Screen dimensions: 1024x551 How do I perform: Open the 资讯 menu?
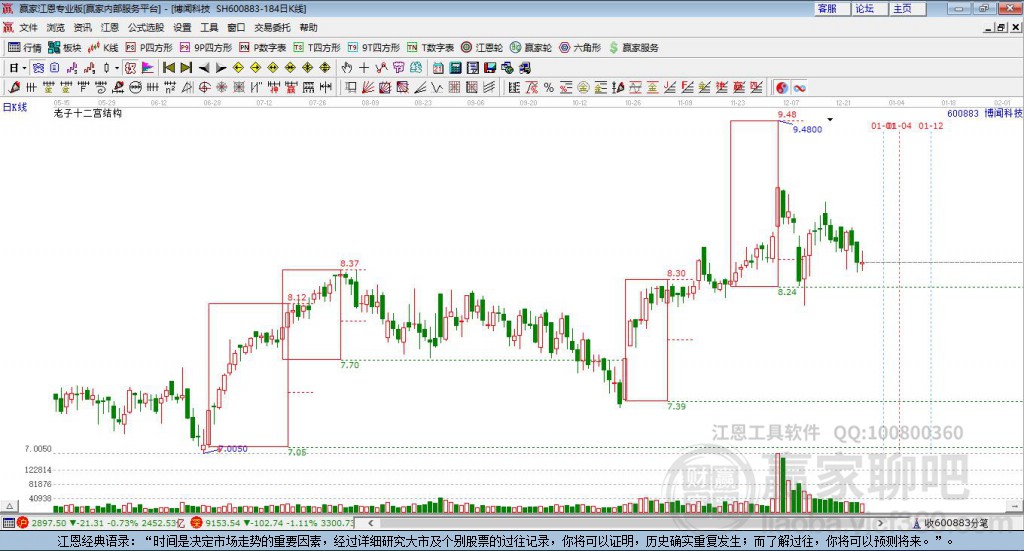[82, 27]
